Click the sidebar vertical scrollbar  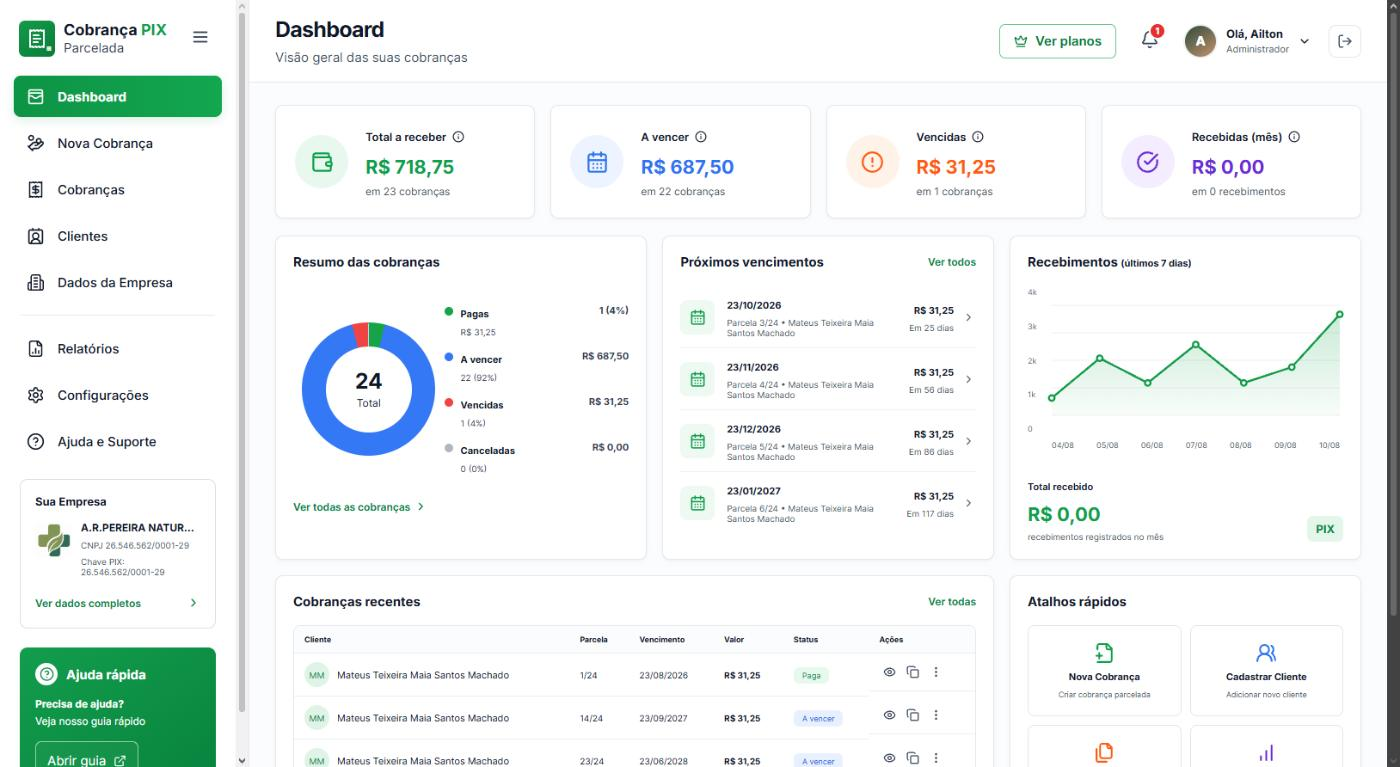(x=241, y=360)
